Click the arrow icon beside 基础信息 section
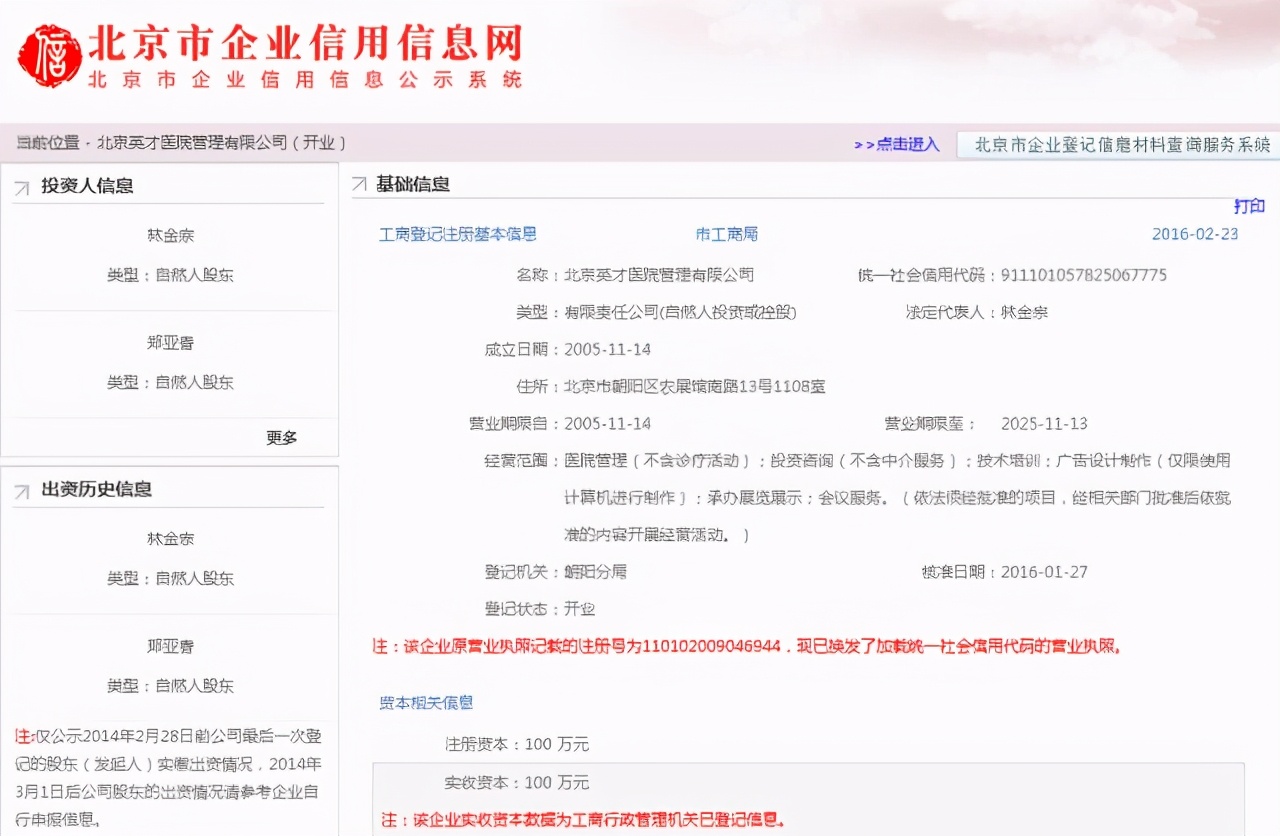 (360, 183)
